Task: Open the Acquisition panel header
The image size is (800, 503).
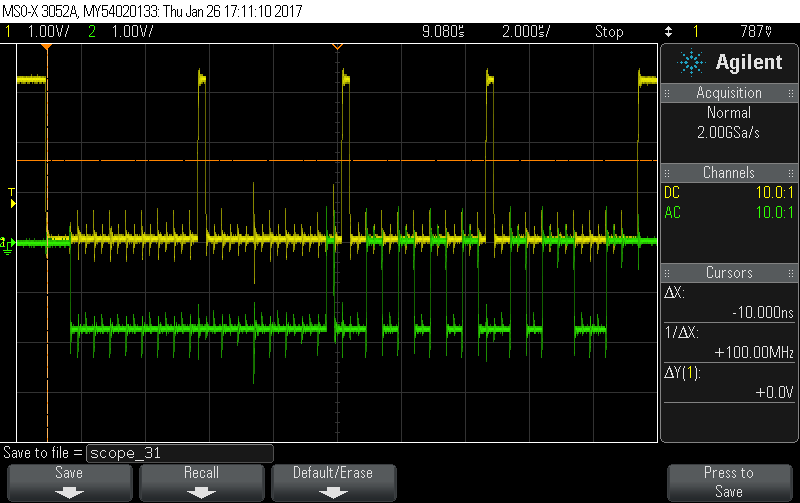Action: (729, 93)
